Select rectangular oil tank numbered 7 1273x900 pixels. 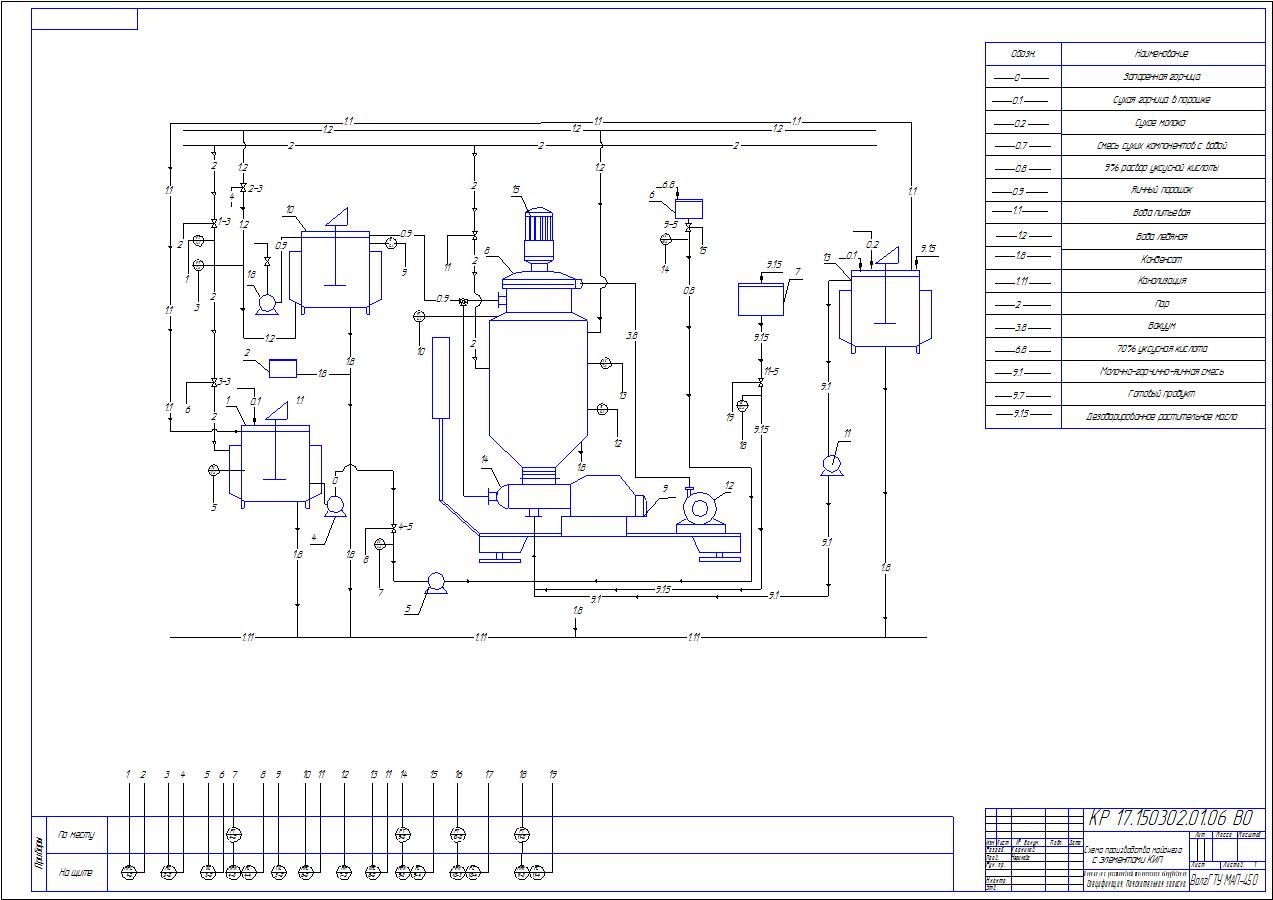[761, 300]
